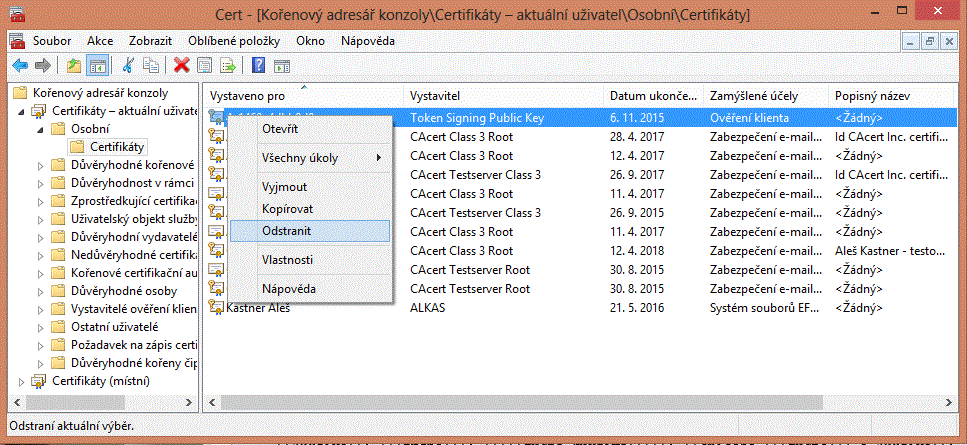Choose Vlastnosti from the context menu
This screenshot has height=445, width=967.
(287, 259)
